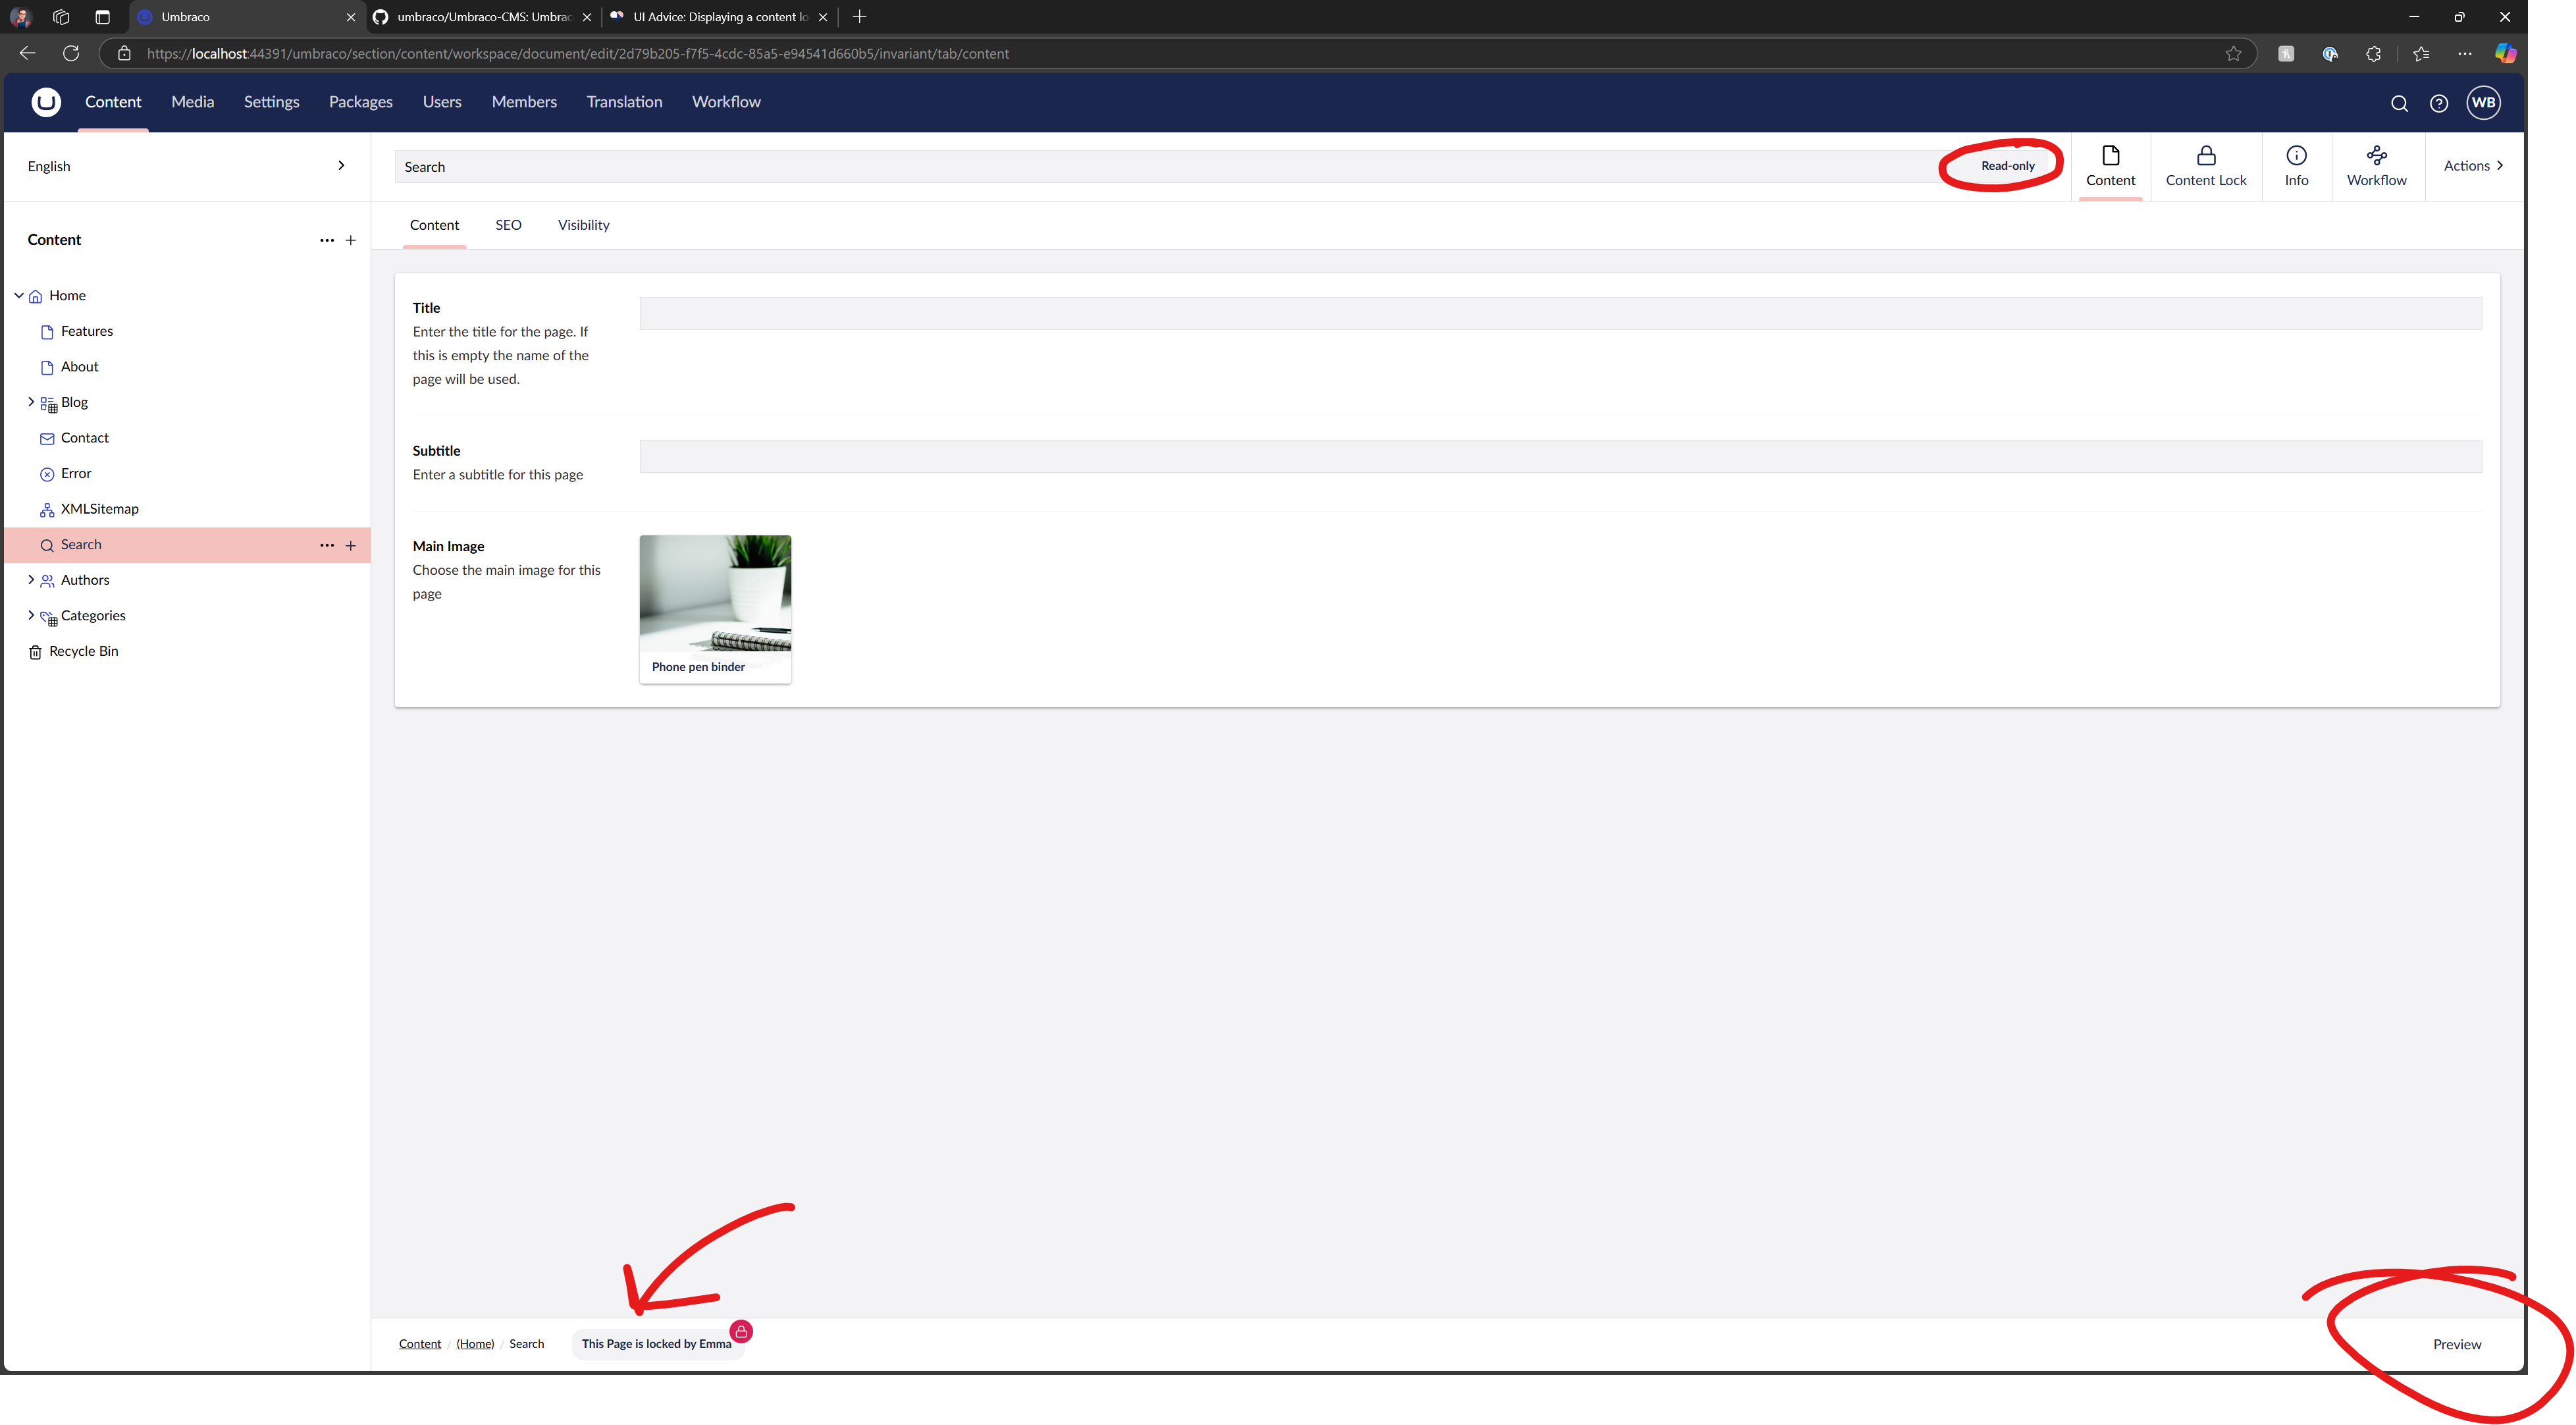Open browser settings ellipsis menu

coord(2464,54)
